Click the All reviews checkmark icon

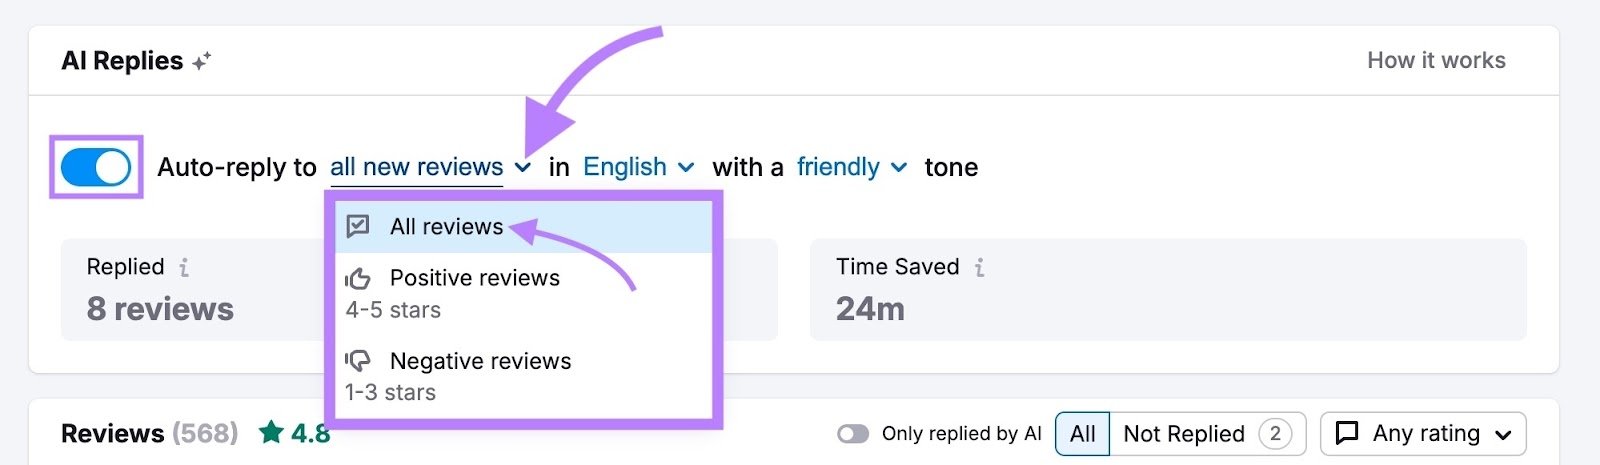point(358,227)
